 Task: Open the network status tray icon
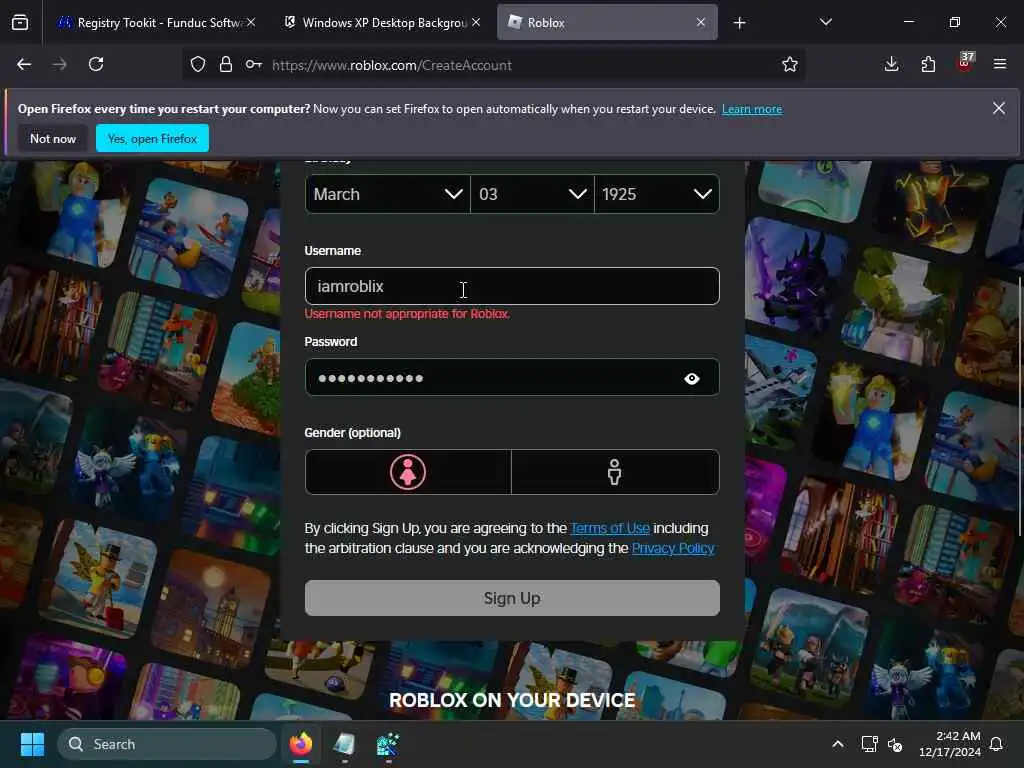pyautogui.click(x=869, y=744)
